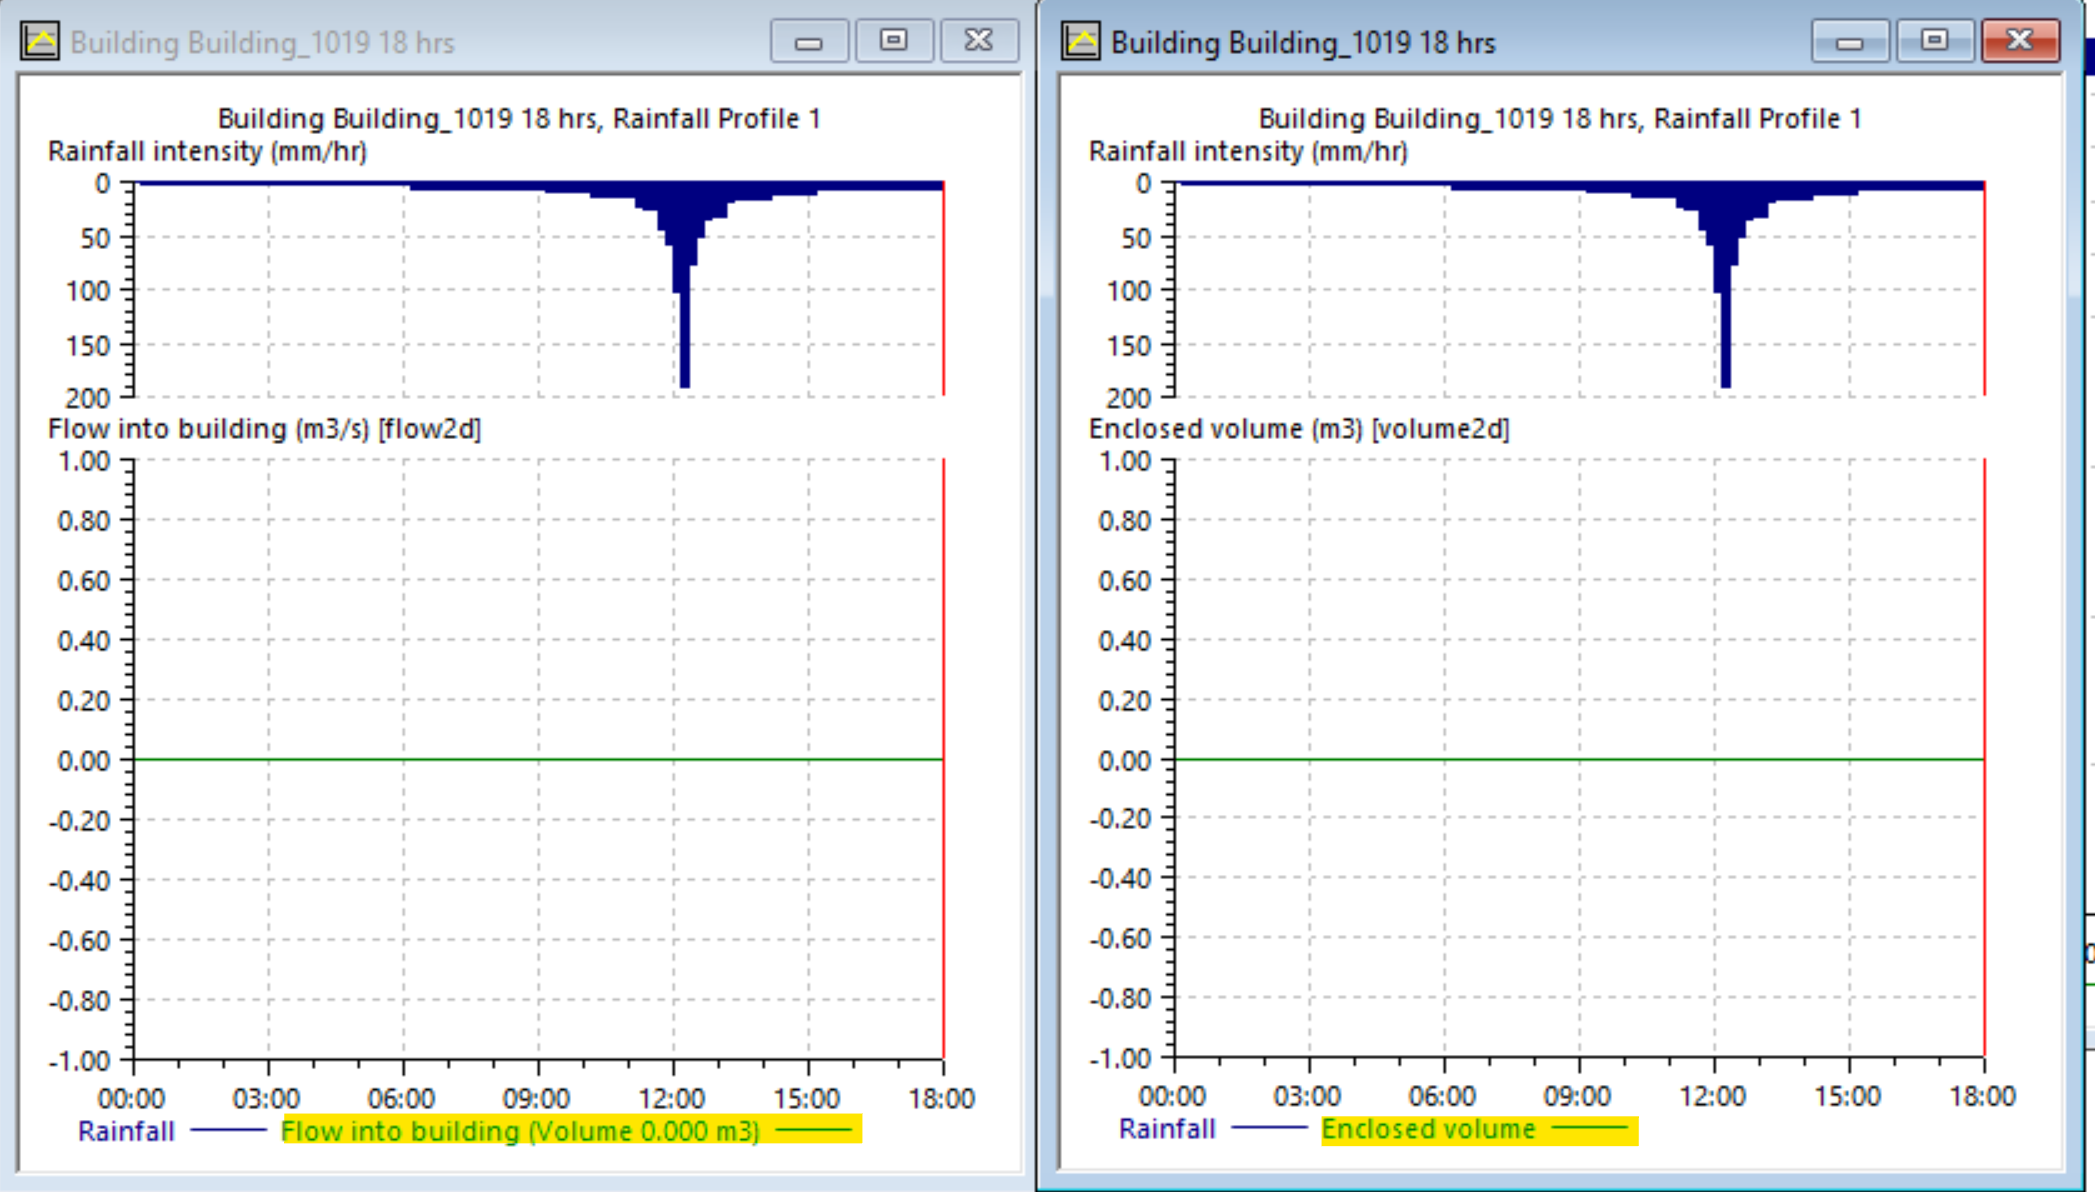Maximize the left Building_1019 graph window

pos(893,42)
